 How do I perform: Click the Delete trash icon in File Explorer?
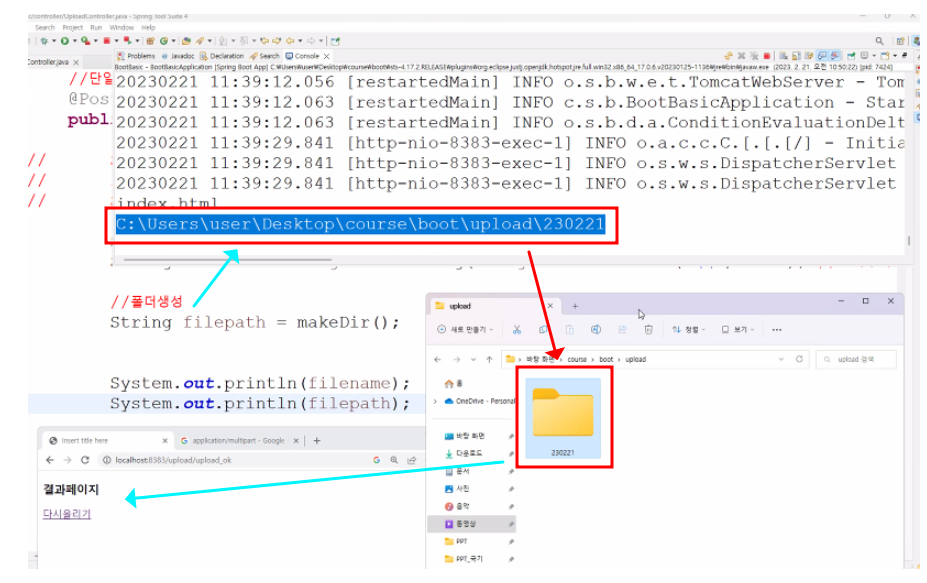click(x=649, y=329)
